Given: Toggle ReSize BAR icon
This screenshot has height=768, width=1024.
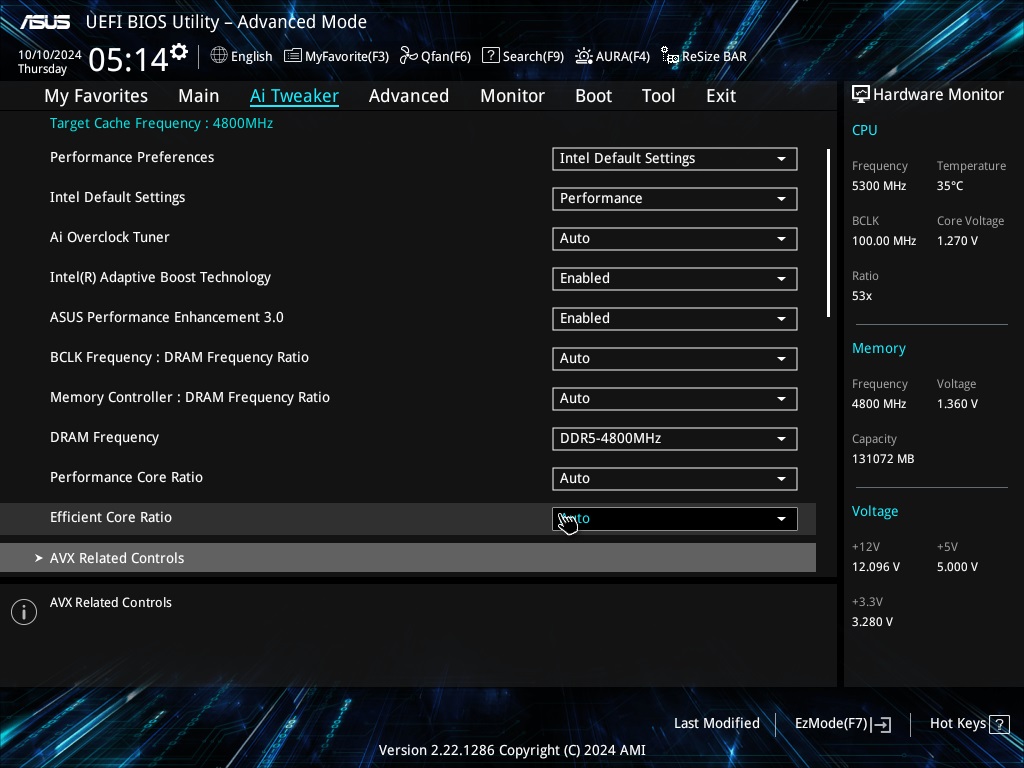Looking at the screenshot, I should (669, 56).
